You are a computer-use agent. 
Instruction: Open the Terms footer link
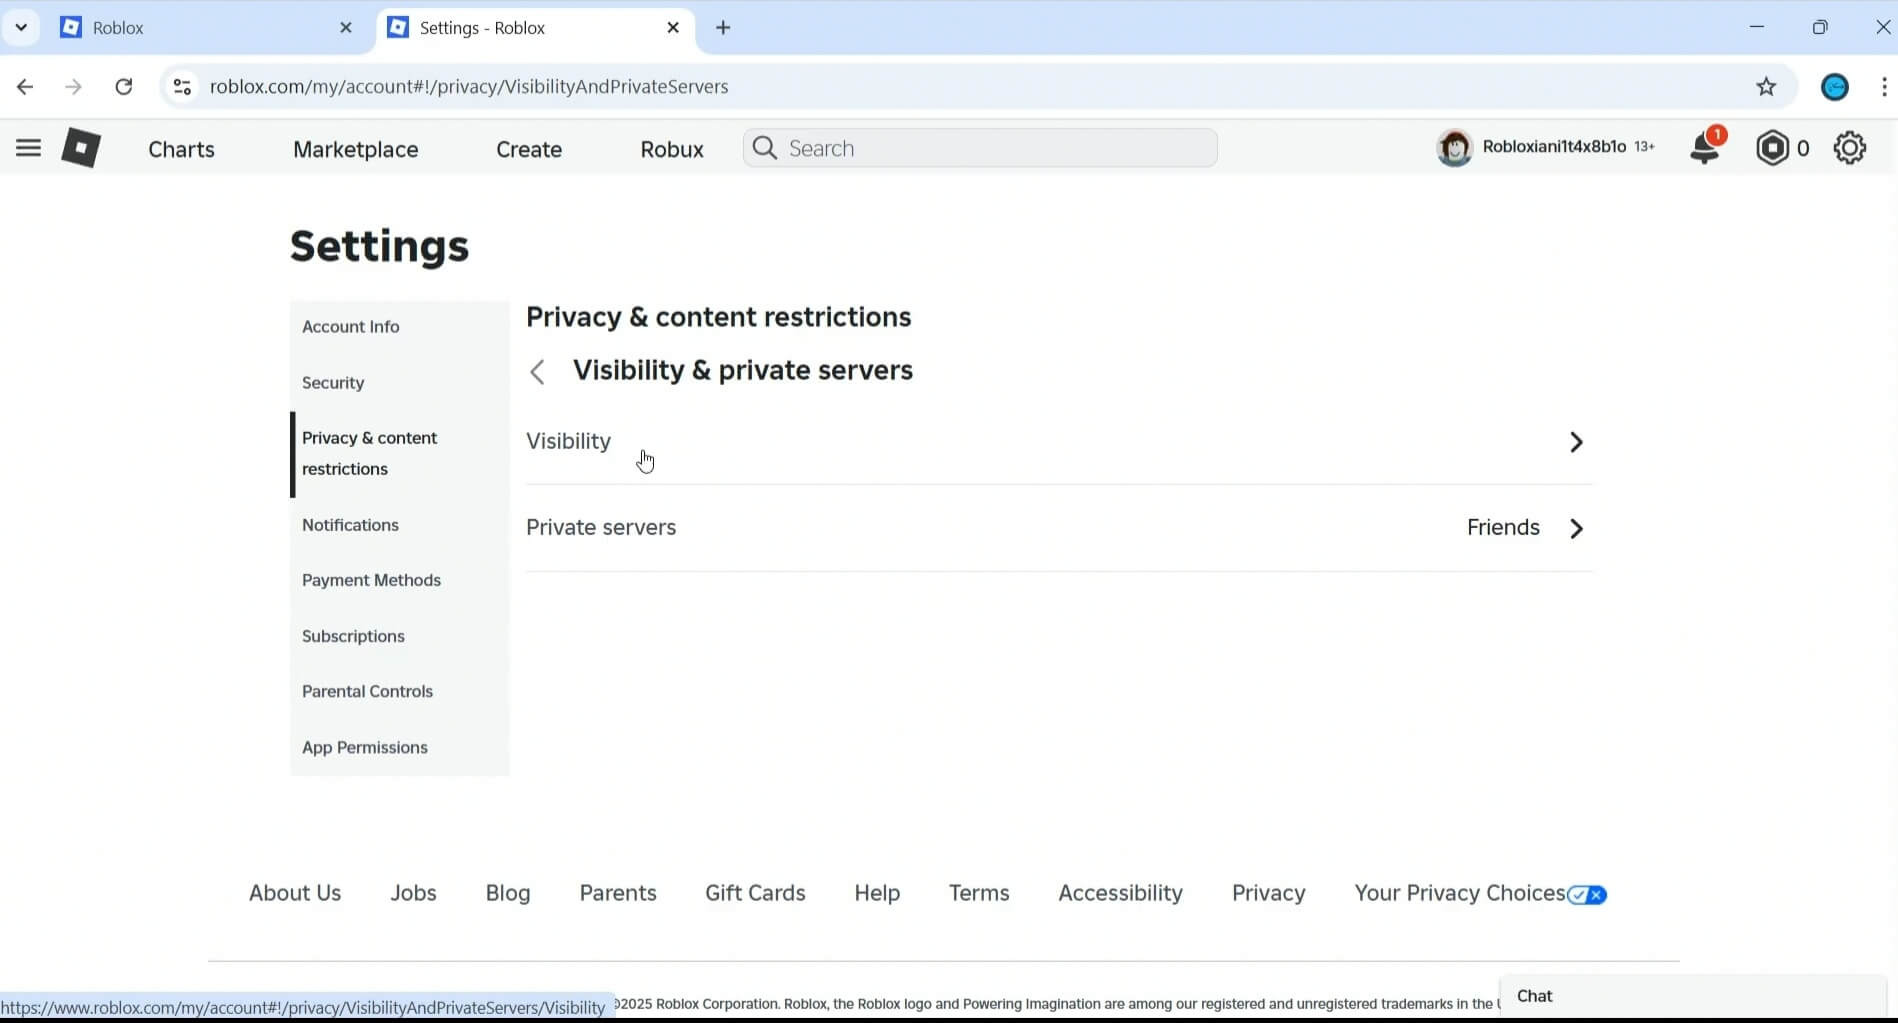point(979,893)
